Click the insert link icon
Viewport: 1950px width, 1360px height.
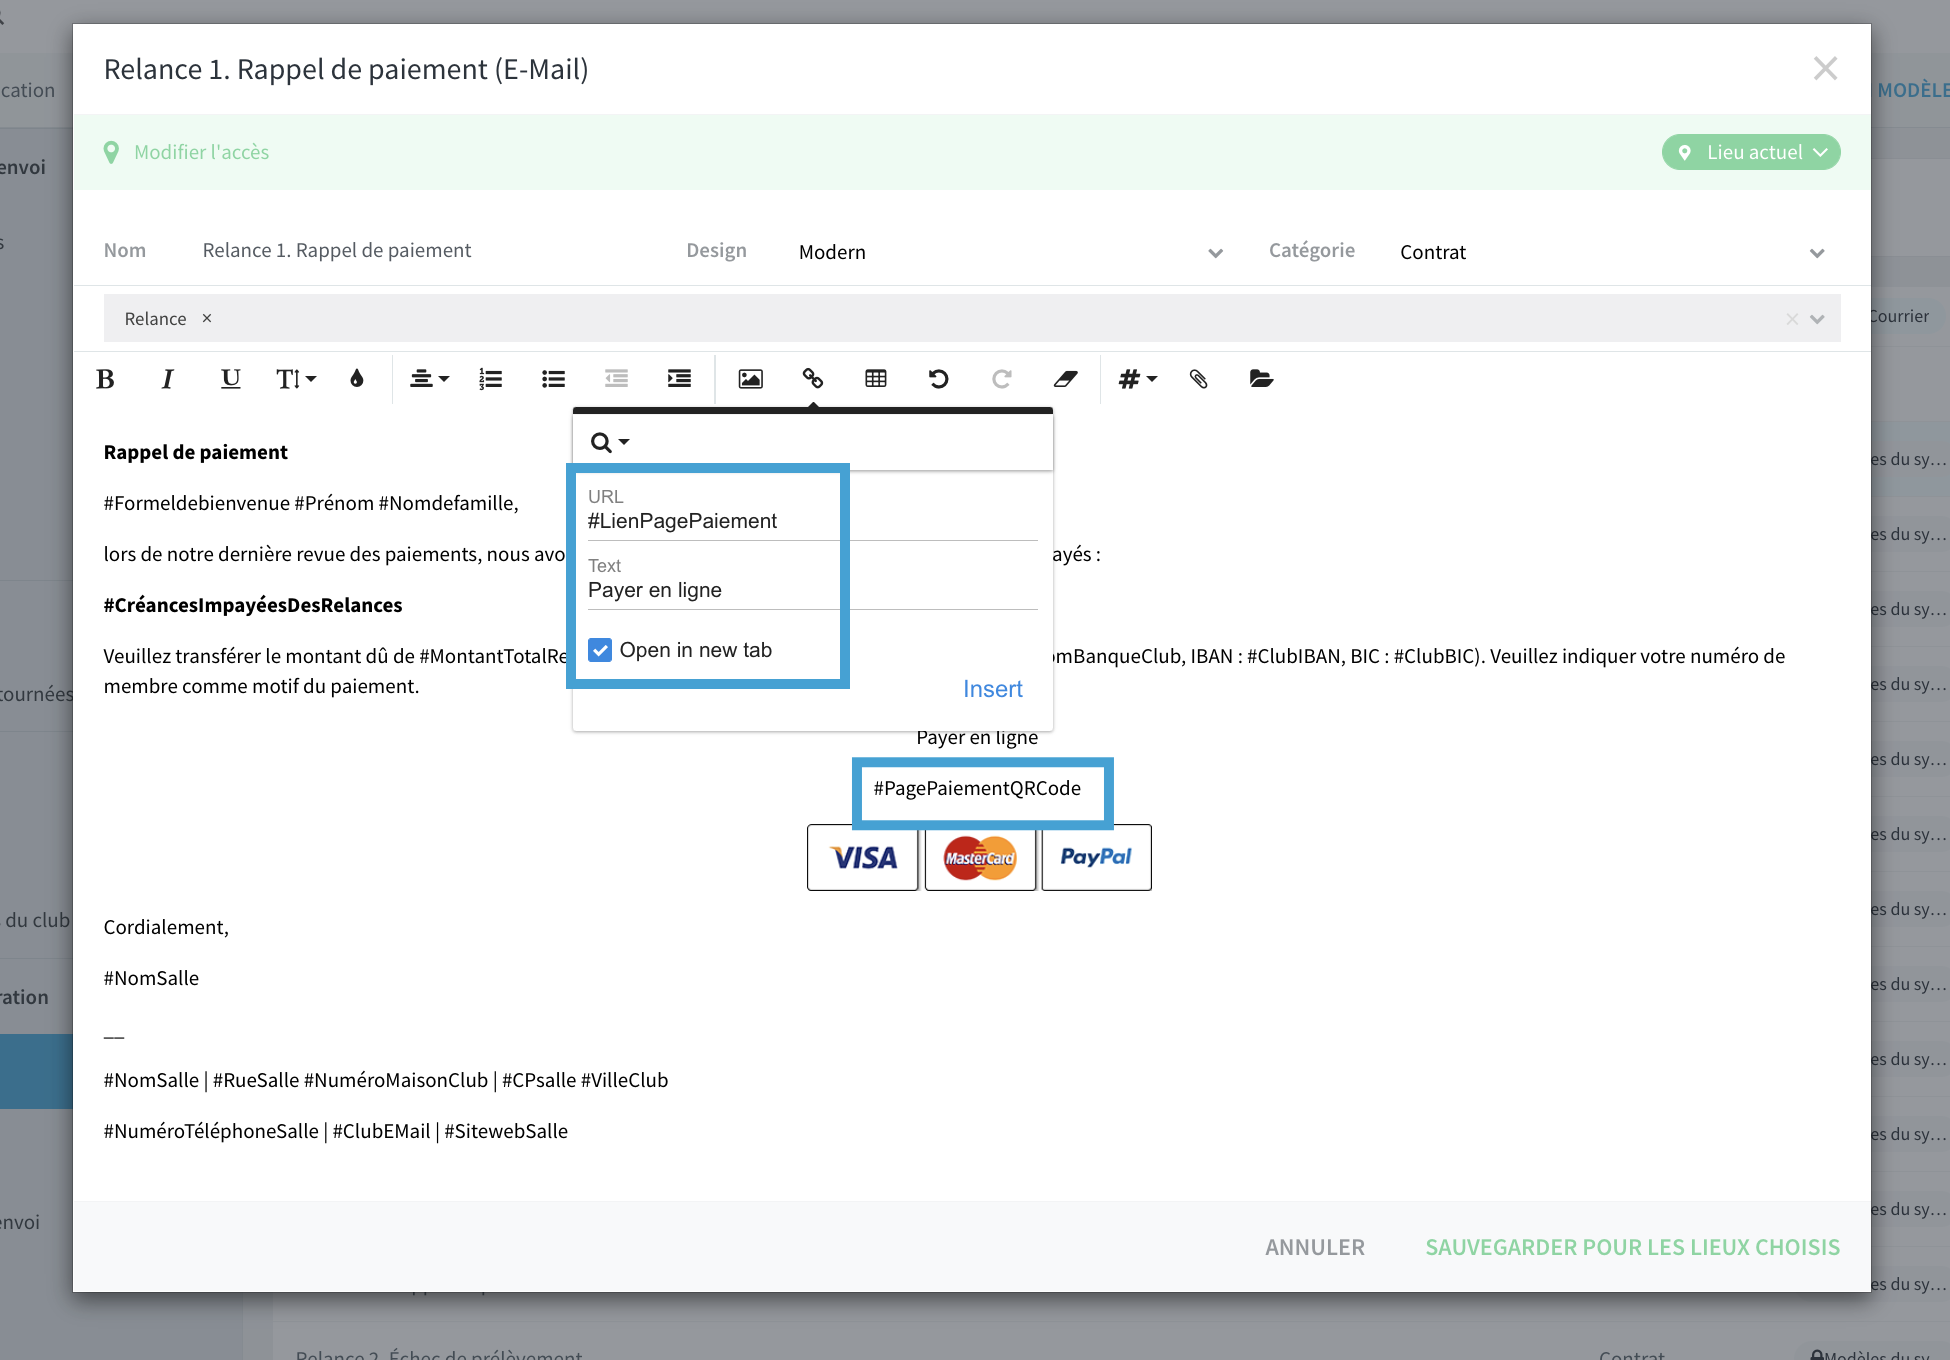point(813,379)
